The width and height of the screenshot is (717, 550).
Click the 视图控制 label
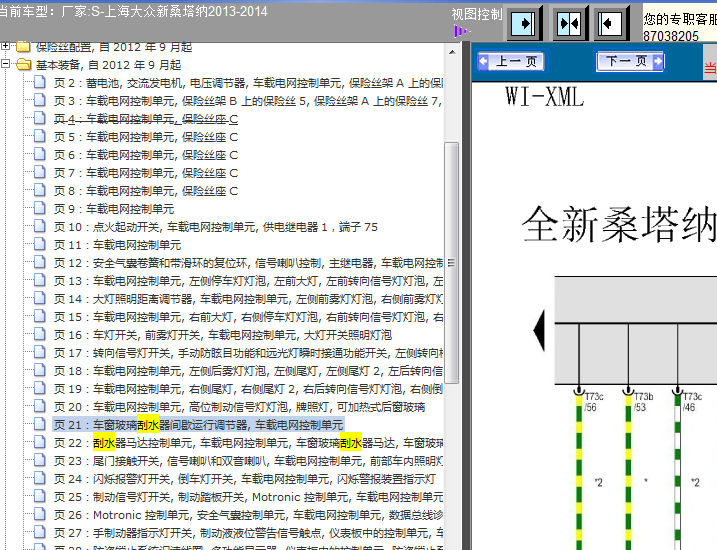(476, 14)
